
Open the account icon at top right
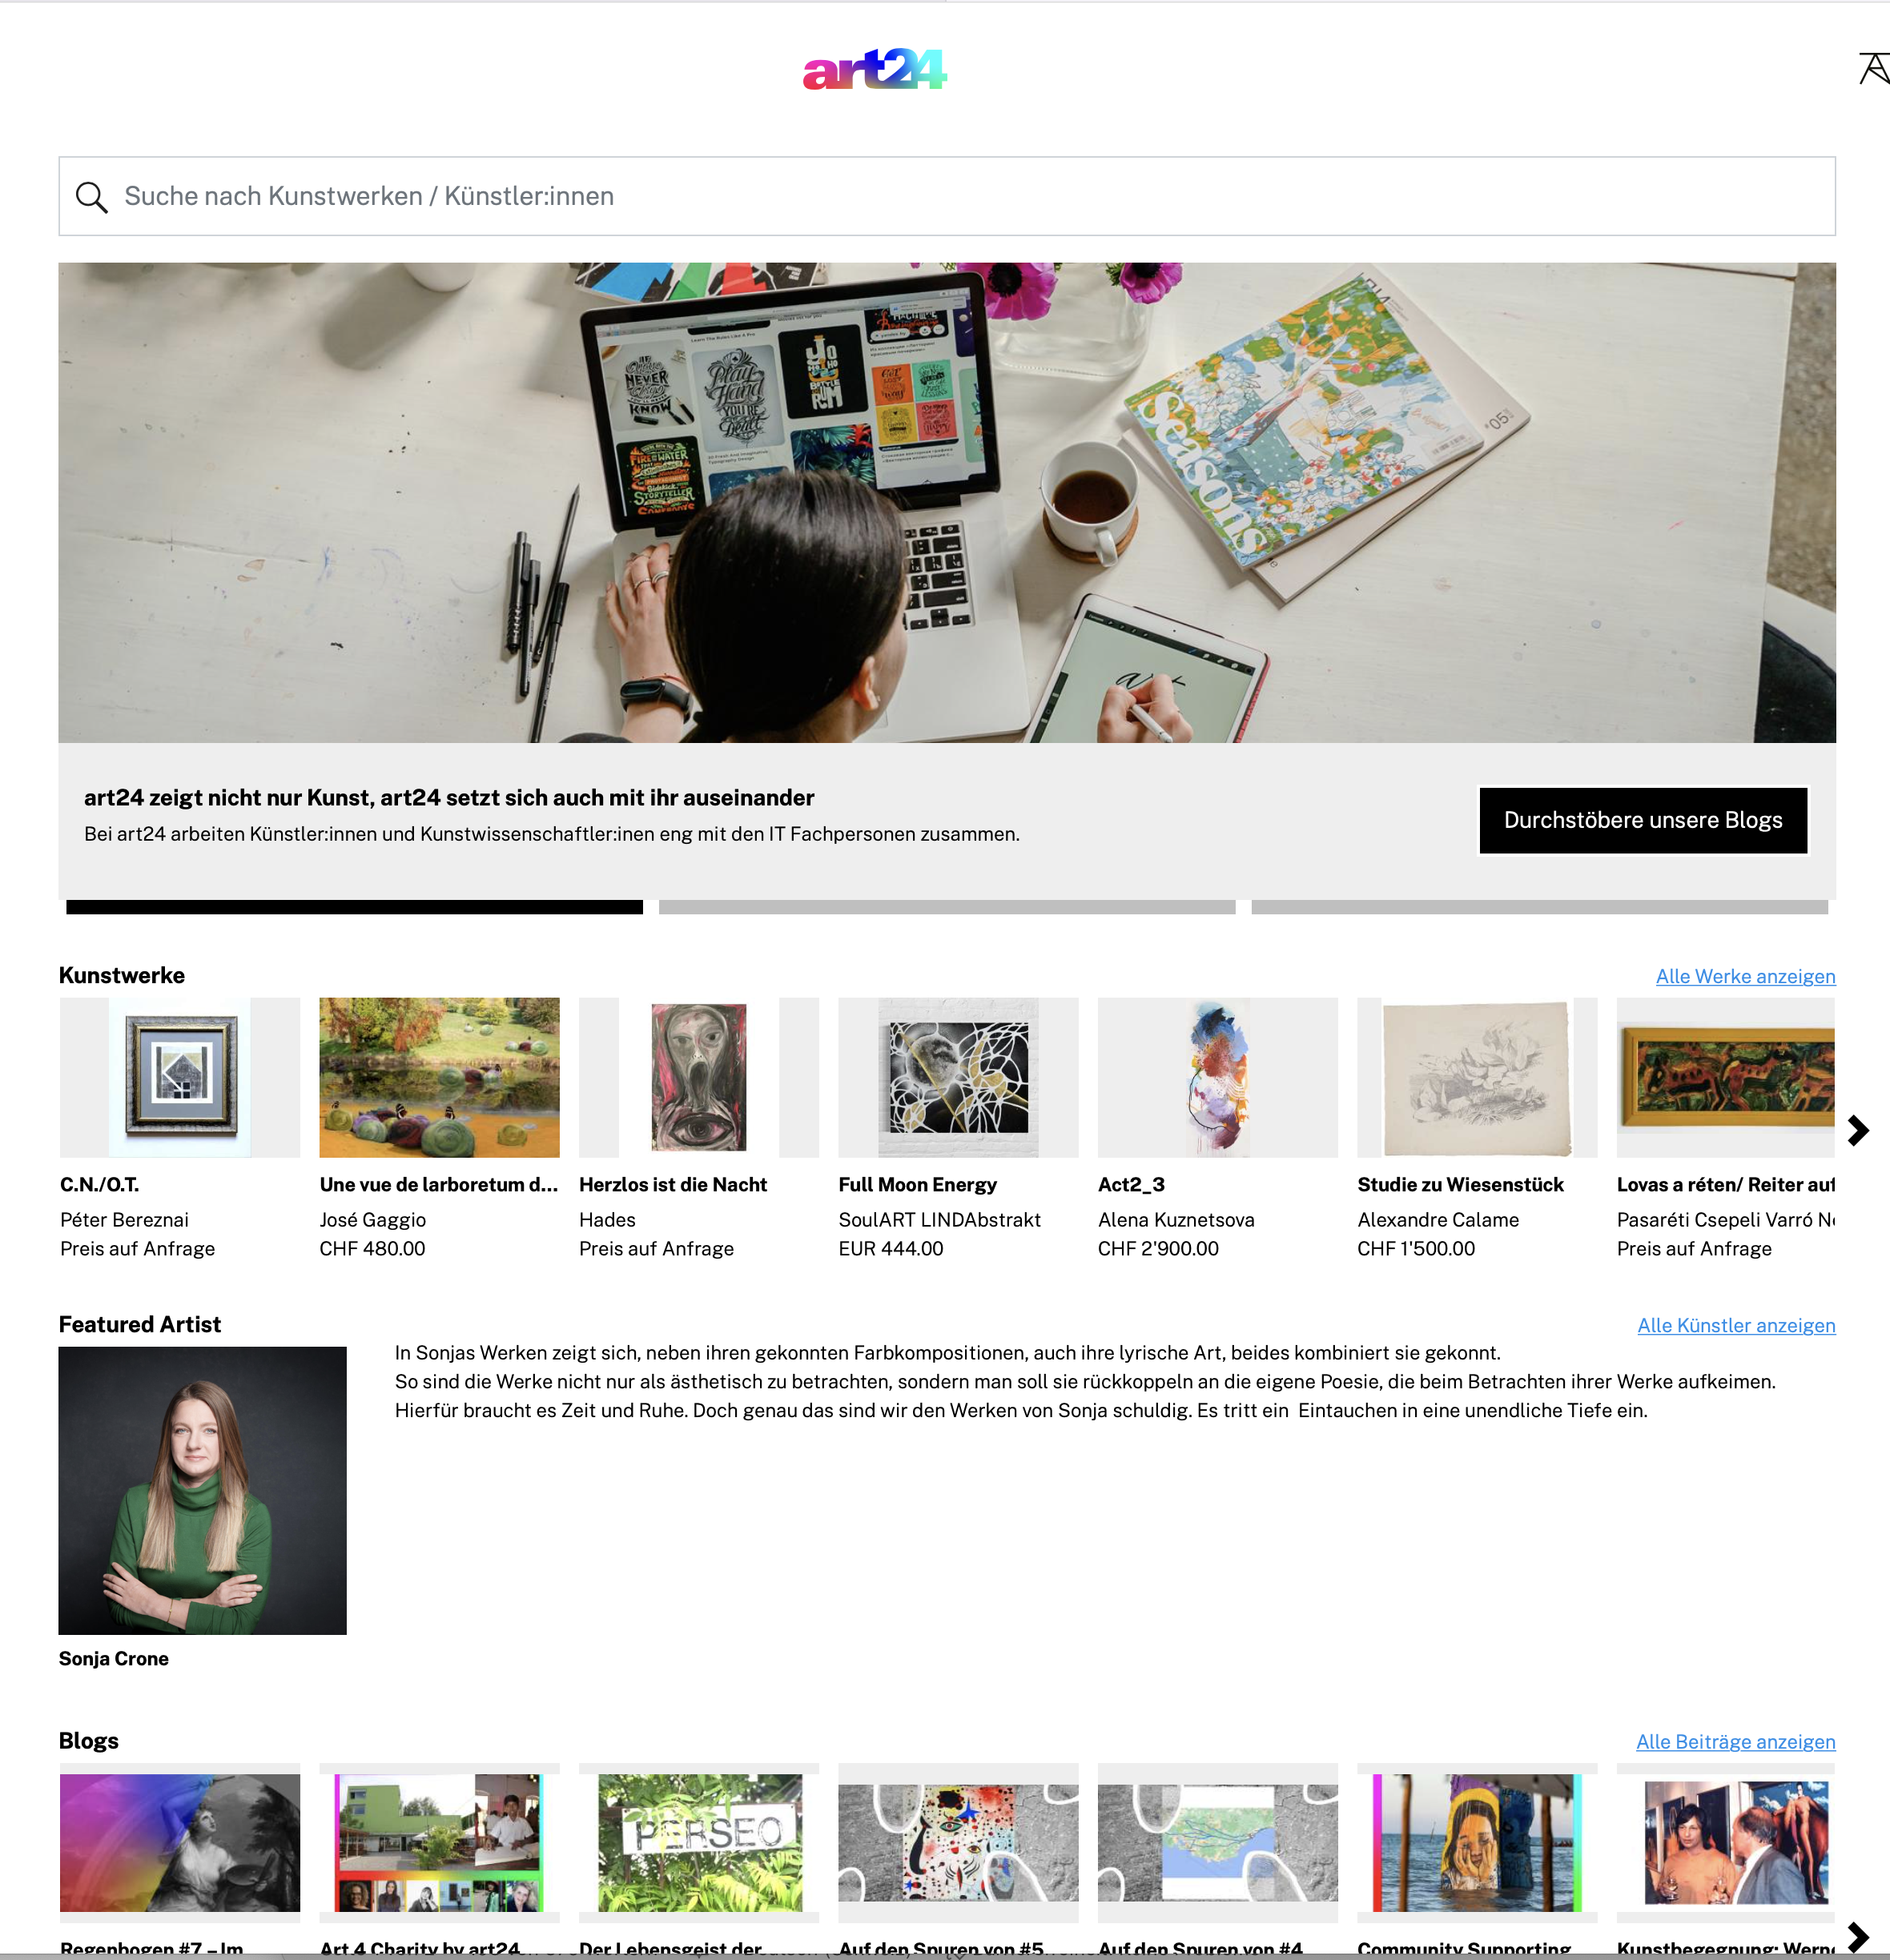point(1873,69)
